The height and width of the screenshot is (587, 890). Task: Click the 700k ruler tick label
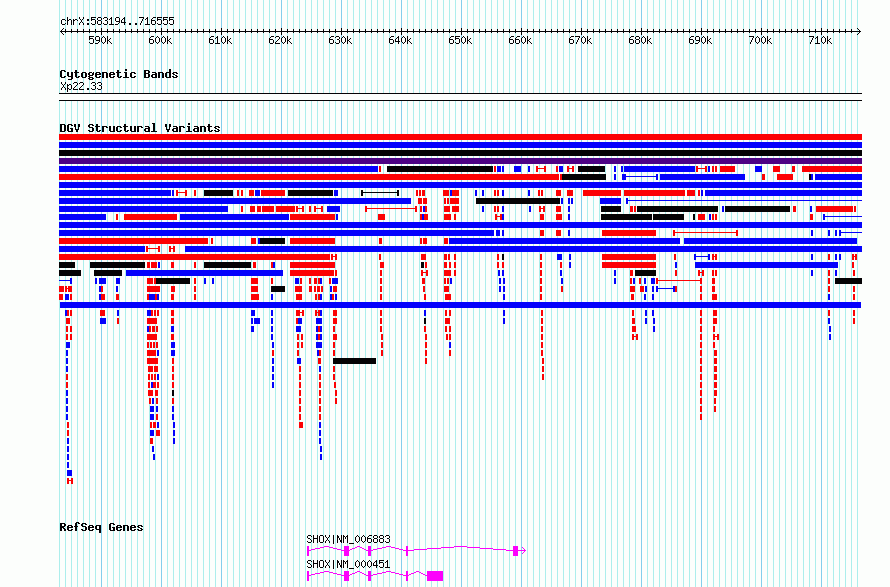pos(760,40)
